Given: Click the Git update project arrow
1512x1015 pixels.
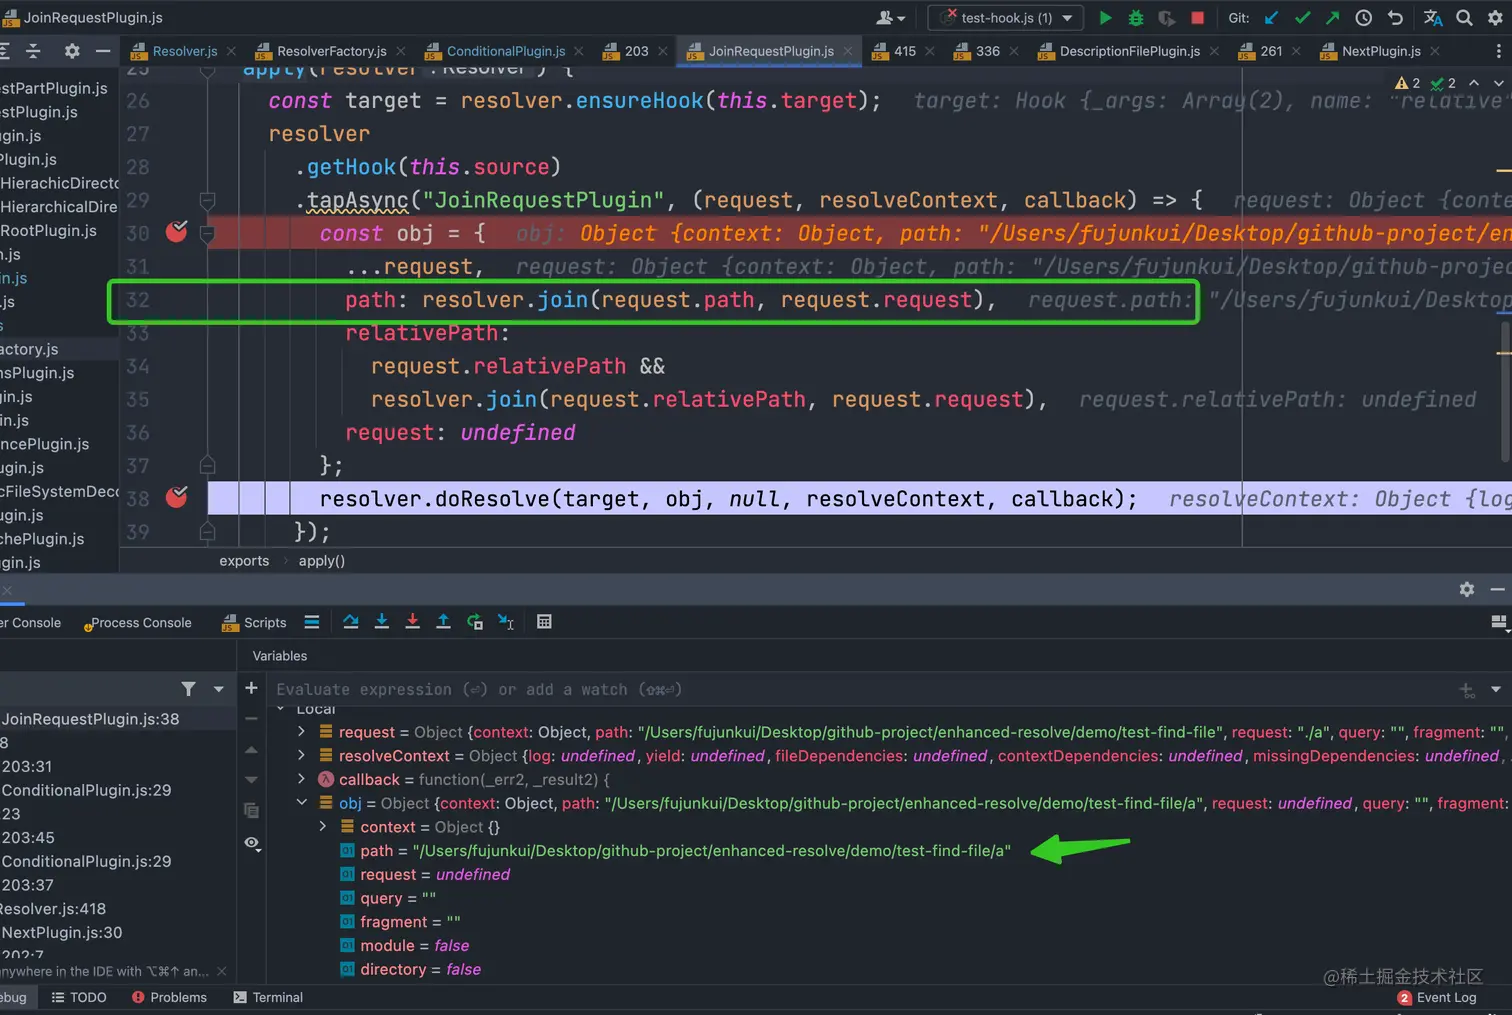Looking at the screenshot, I should tap(1271, 18).
